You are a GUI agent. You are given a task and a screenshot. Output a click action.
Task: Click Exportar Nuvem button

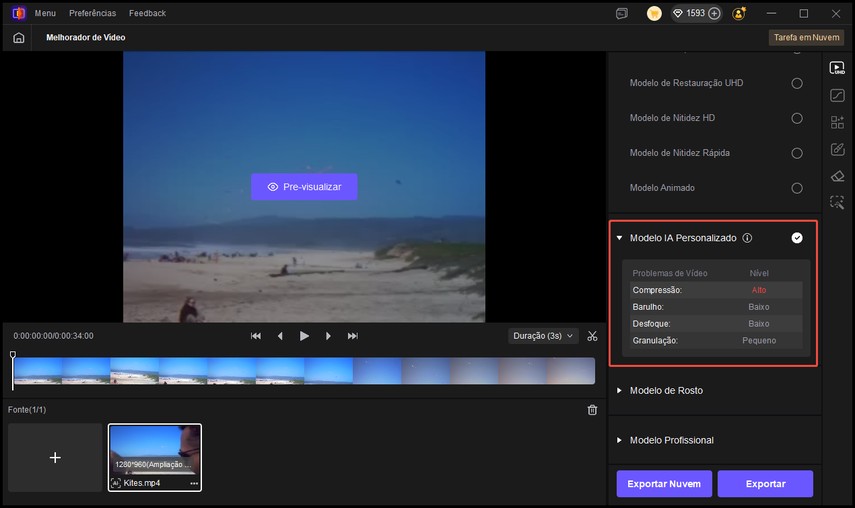[x=664, y=483]
